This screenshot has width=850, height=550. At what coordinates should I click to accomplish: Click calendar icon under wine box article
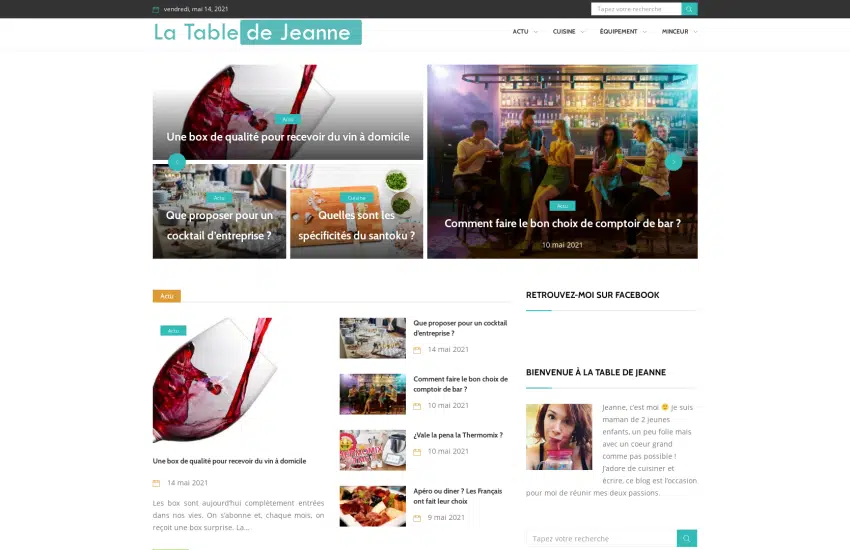click(x=156, y=483)
